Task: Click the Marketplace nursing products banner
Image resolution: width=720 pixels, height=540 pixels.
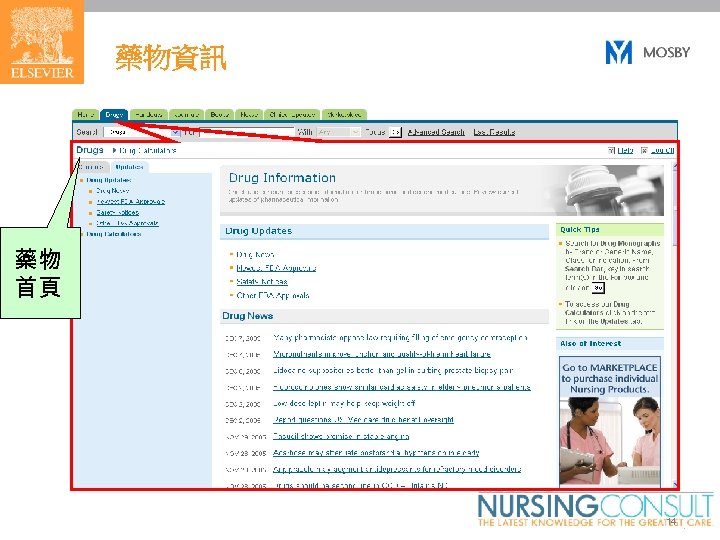Action: pyautogui.click(x=610, y=422)
